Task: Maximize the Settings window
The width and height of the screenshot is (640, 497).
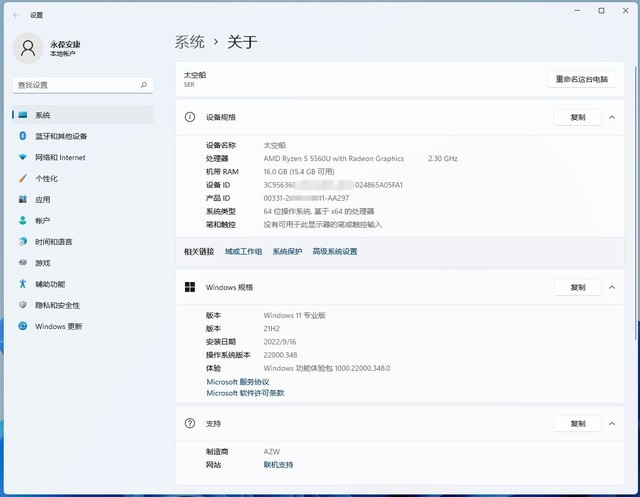Action: 601,11
